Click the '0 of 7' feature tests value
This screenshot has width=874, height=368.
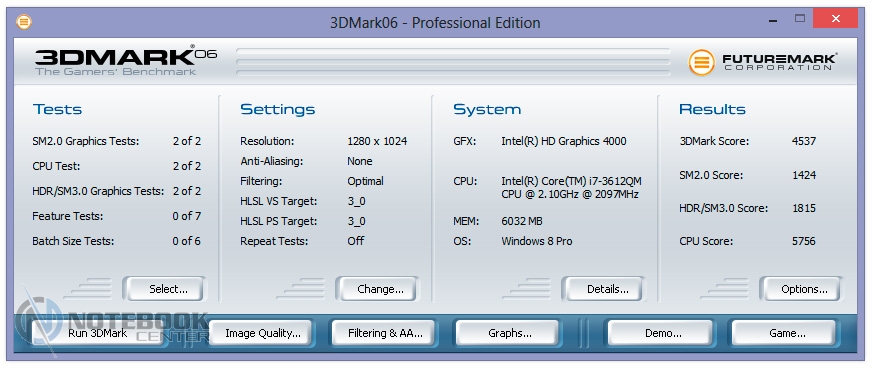pos(187,216)
